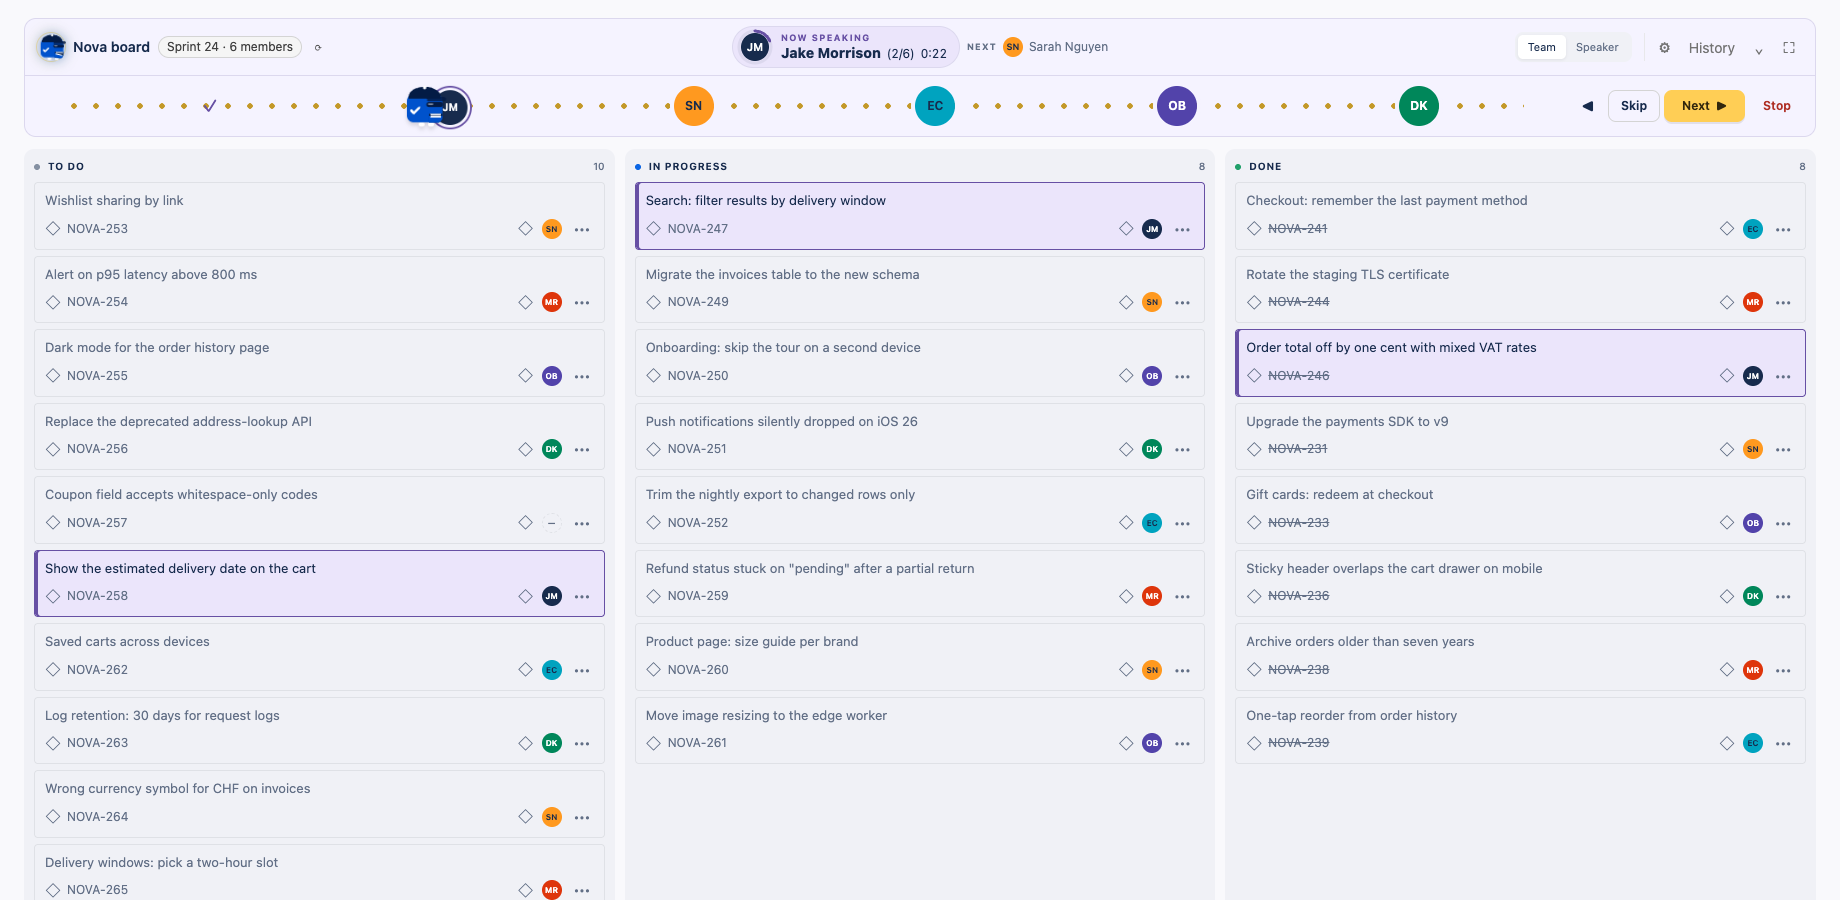The height and width of the screenshot is (900, 1840).
Task: Open card Show the estimated delivery date on the cart
Action: 319,583
